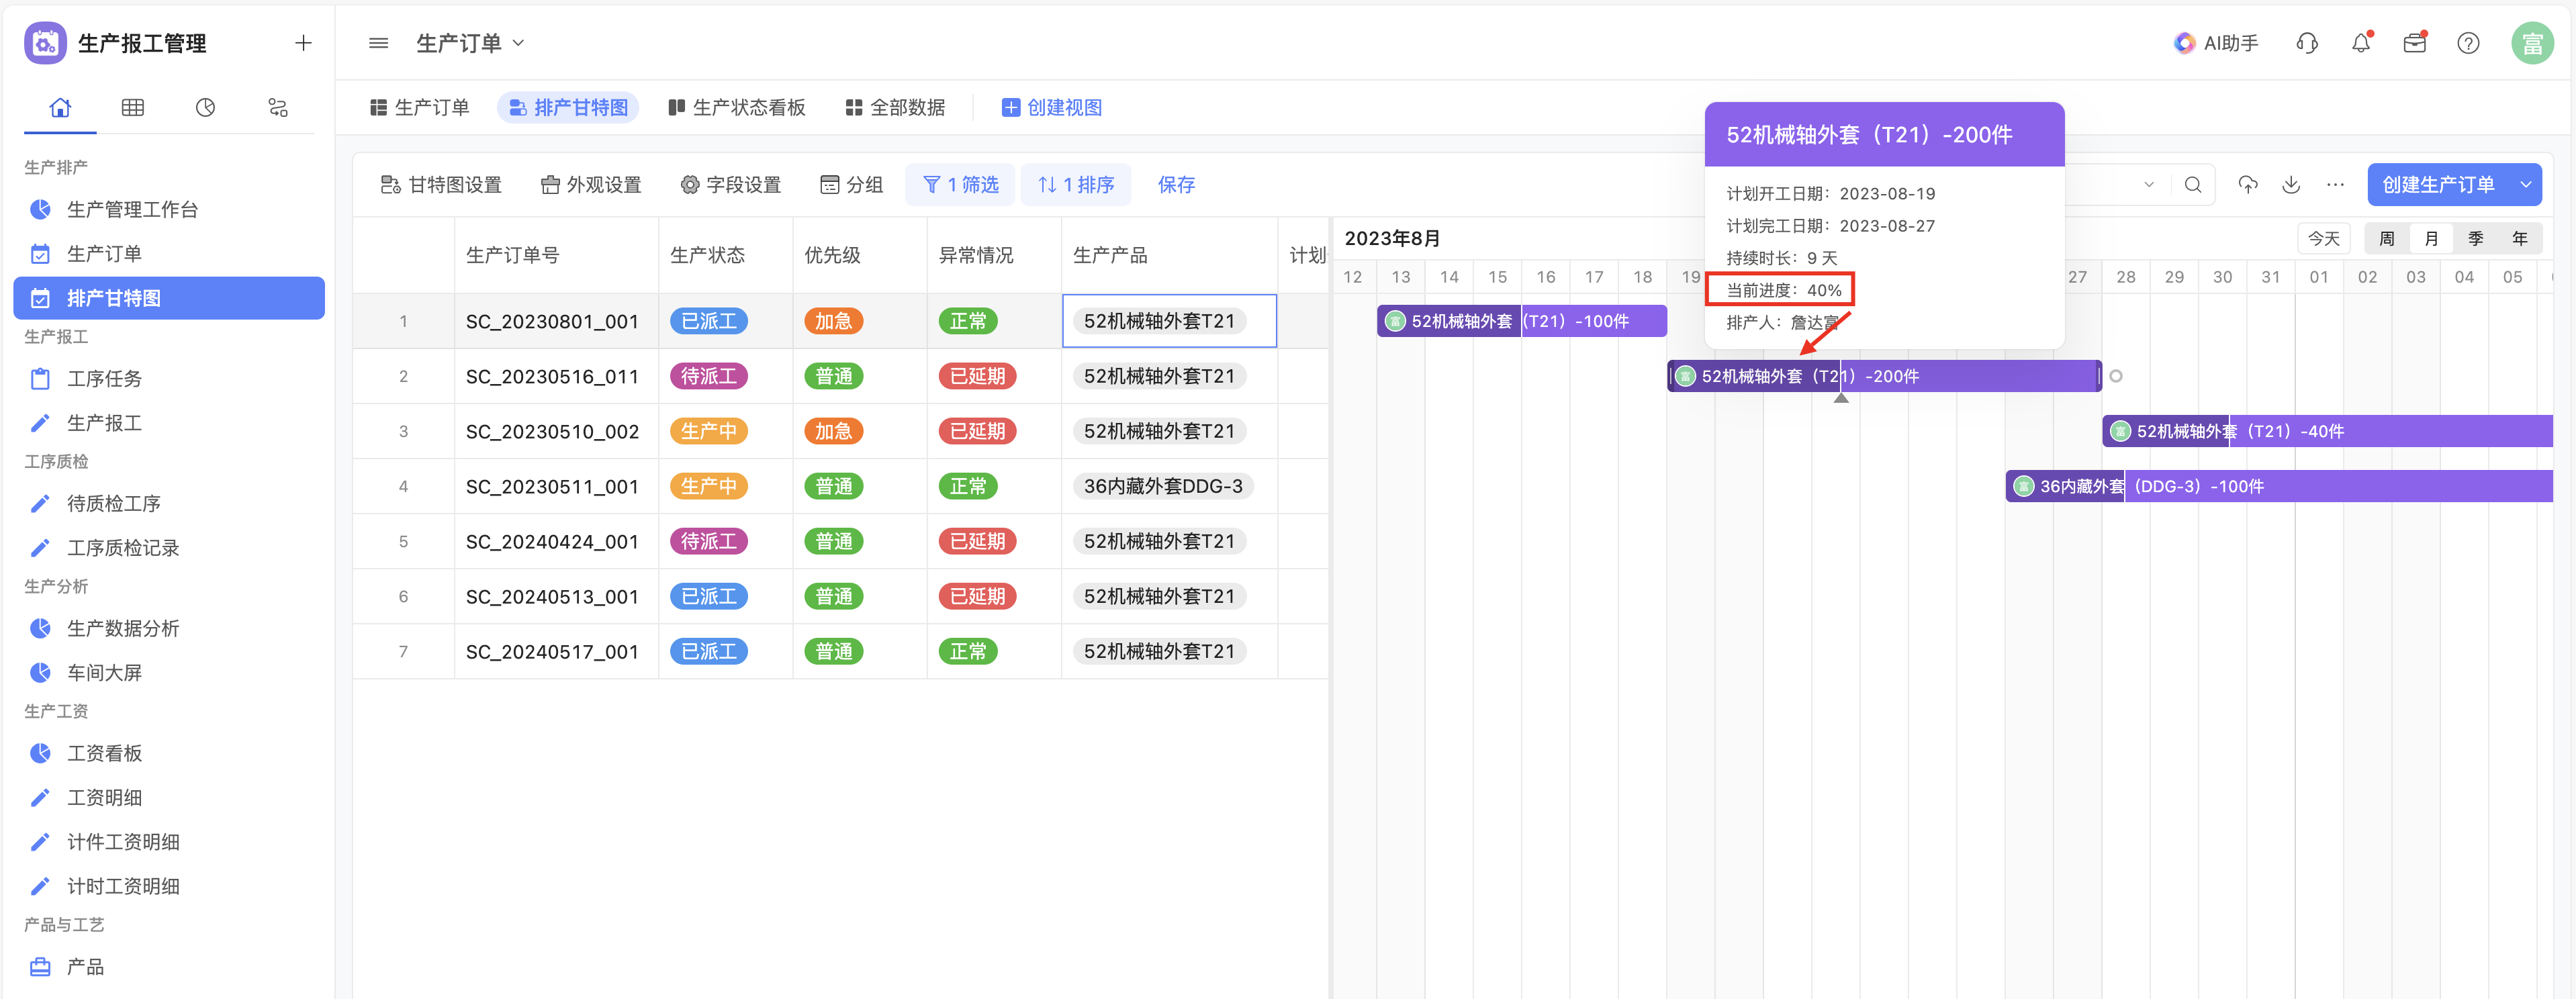Open the 分组 grouping option
The width and height of the screenshot is (2576, 999).
(852, 185)
